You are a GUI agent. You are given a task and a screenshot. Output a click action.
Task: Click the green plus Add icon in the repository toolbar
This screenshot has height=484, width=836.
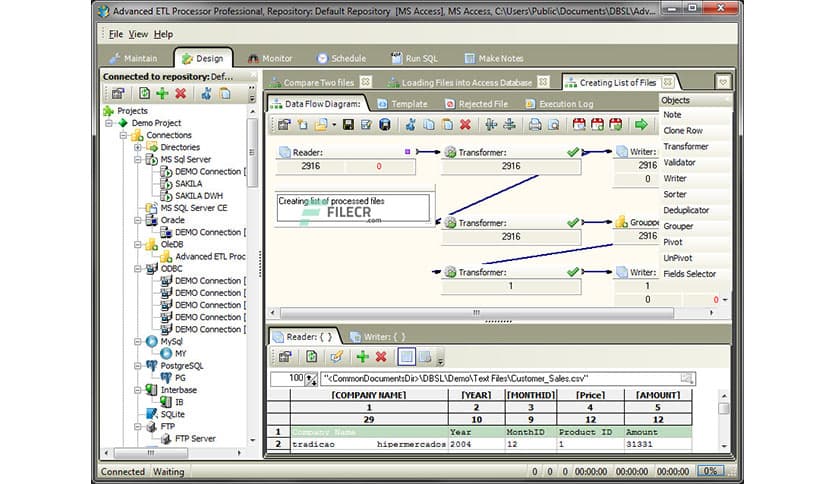162,93
